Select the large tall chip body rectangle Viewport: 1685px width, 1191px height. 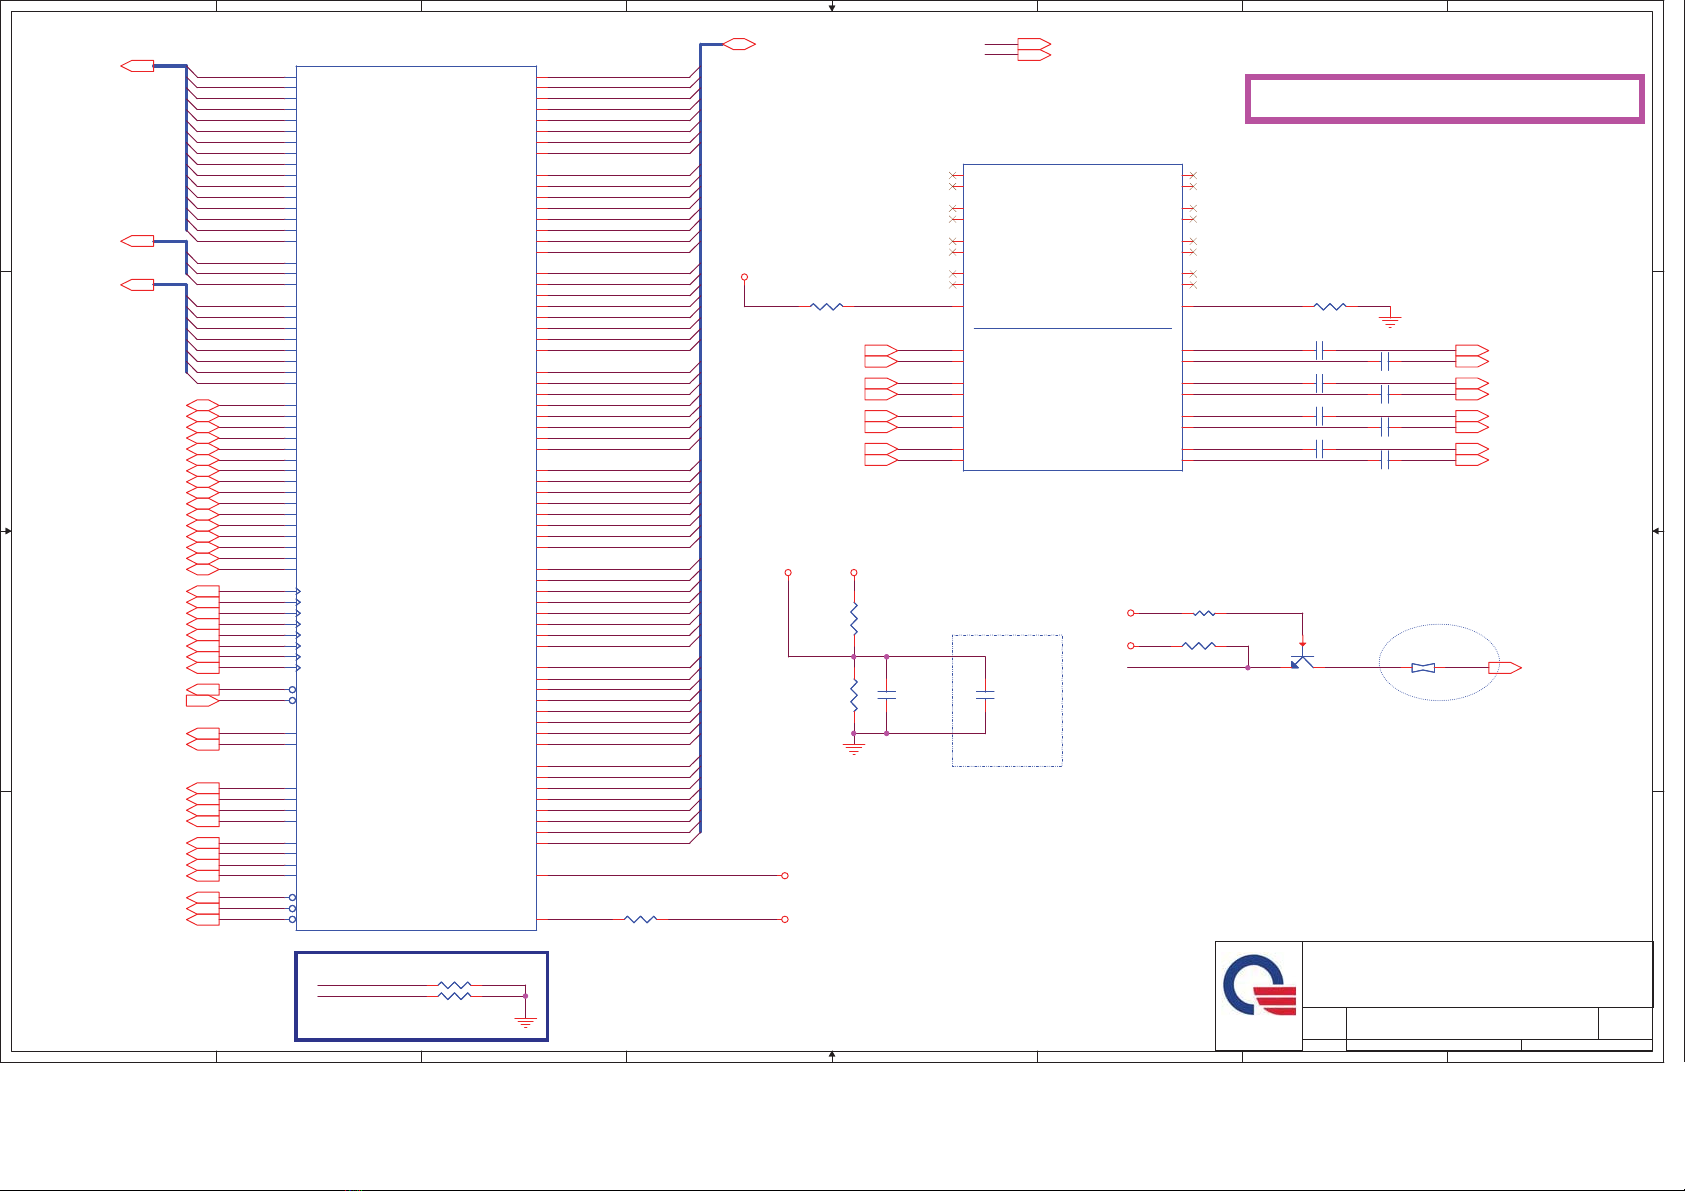tap(416, 498)
